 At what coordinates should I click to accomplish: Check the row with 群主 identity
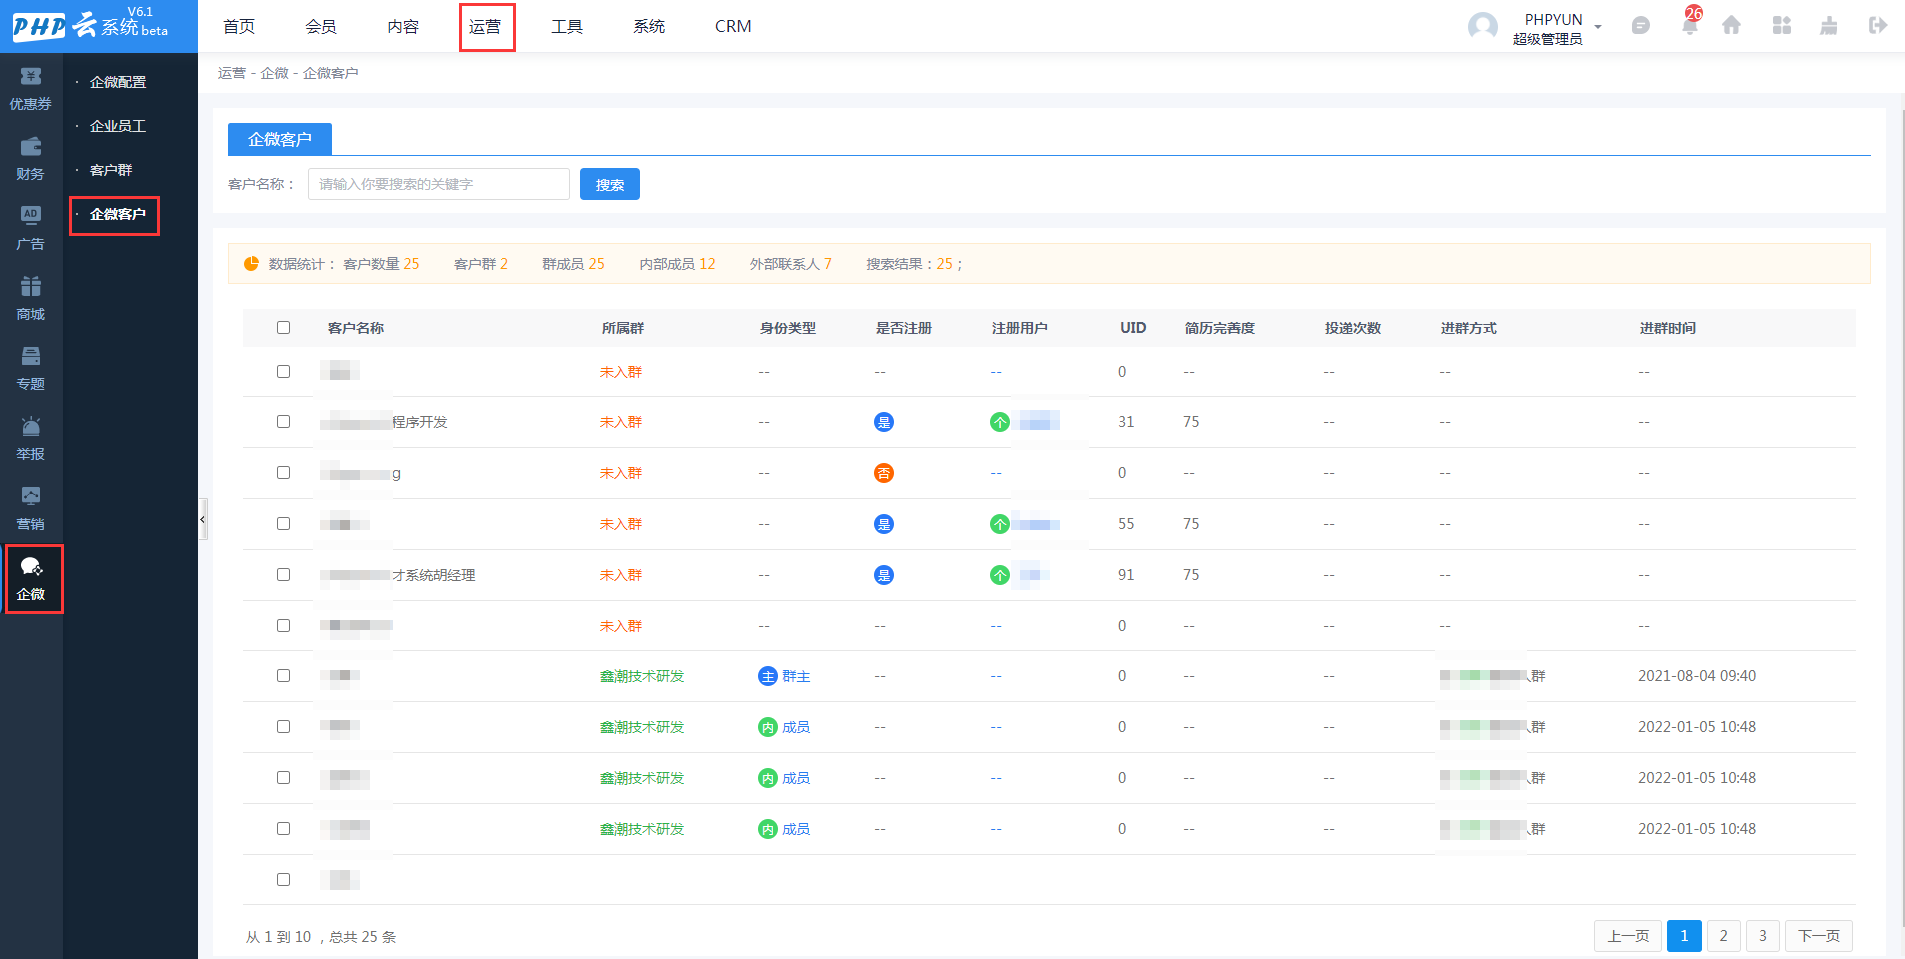[x=283, y=676]
